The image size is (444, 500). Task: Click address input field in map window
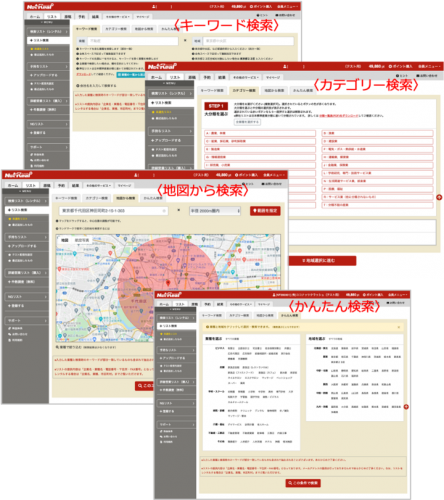113,211
